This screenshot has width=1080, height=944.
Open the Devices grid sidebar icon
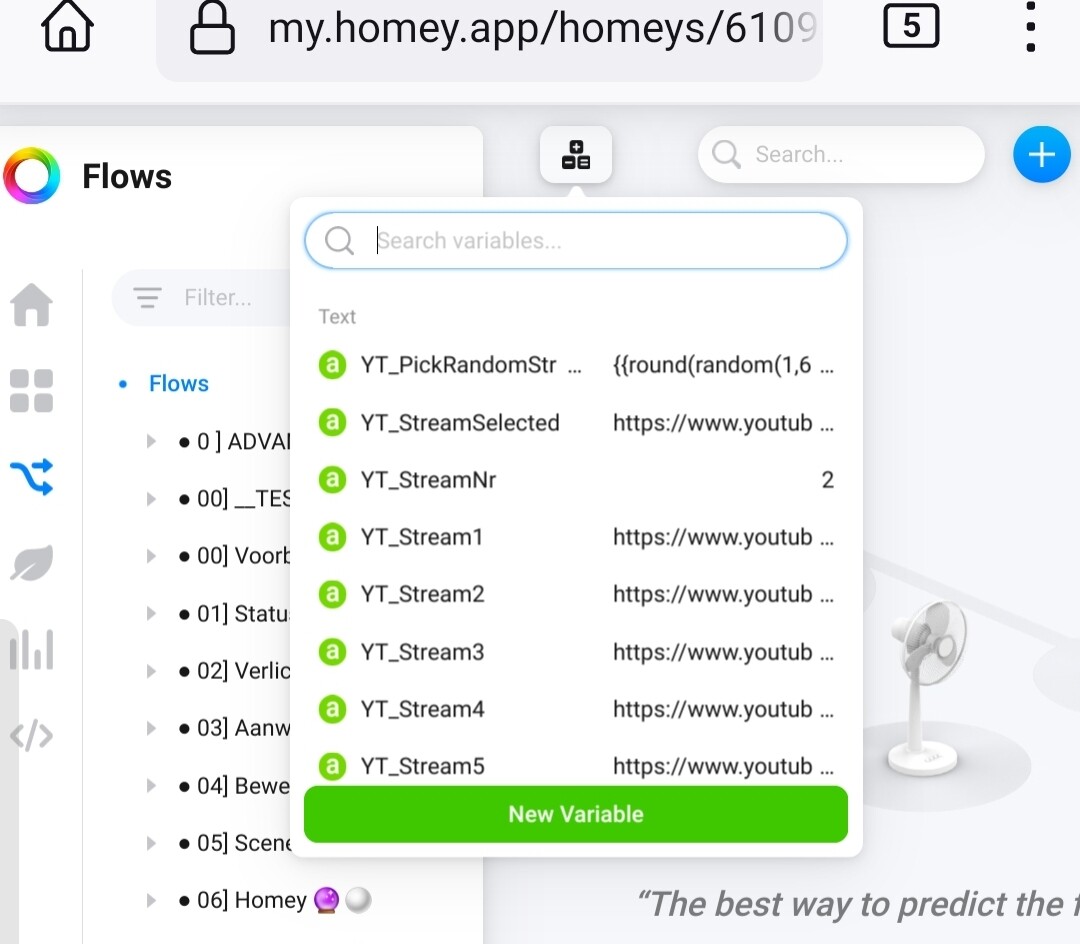pyautogui.click(x=31, y=390)
